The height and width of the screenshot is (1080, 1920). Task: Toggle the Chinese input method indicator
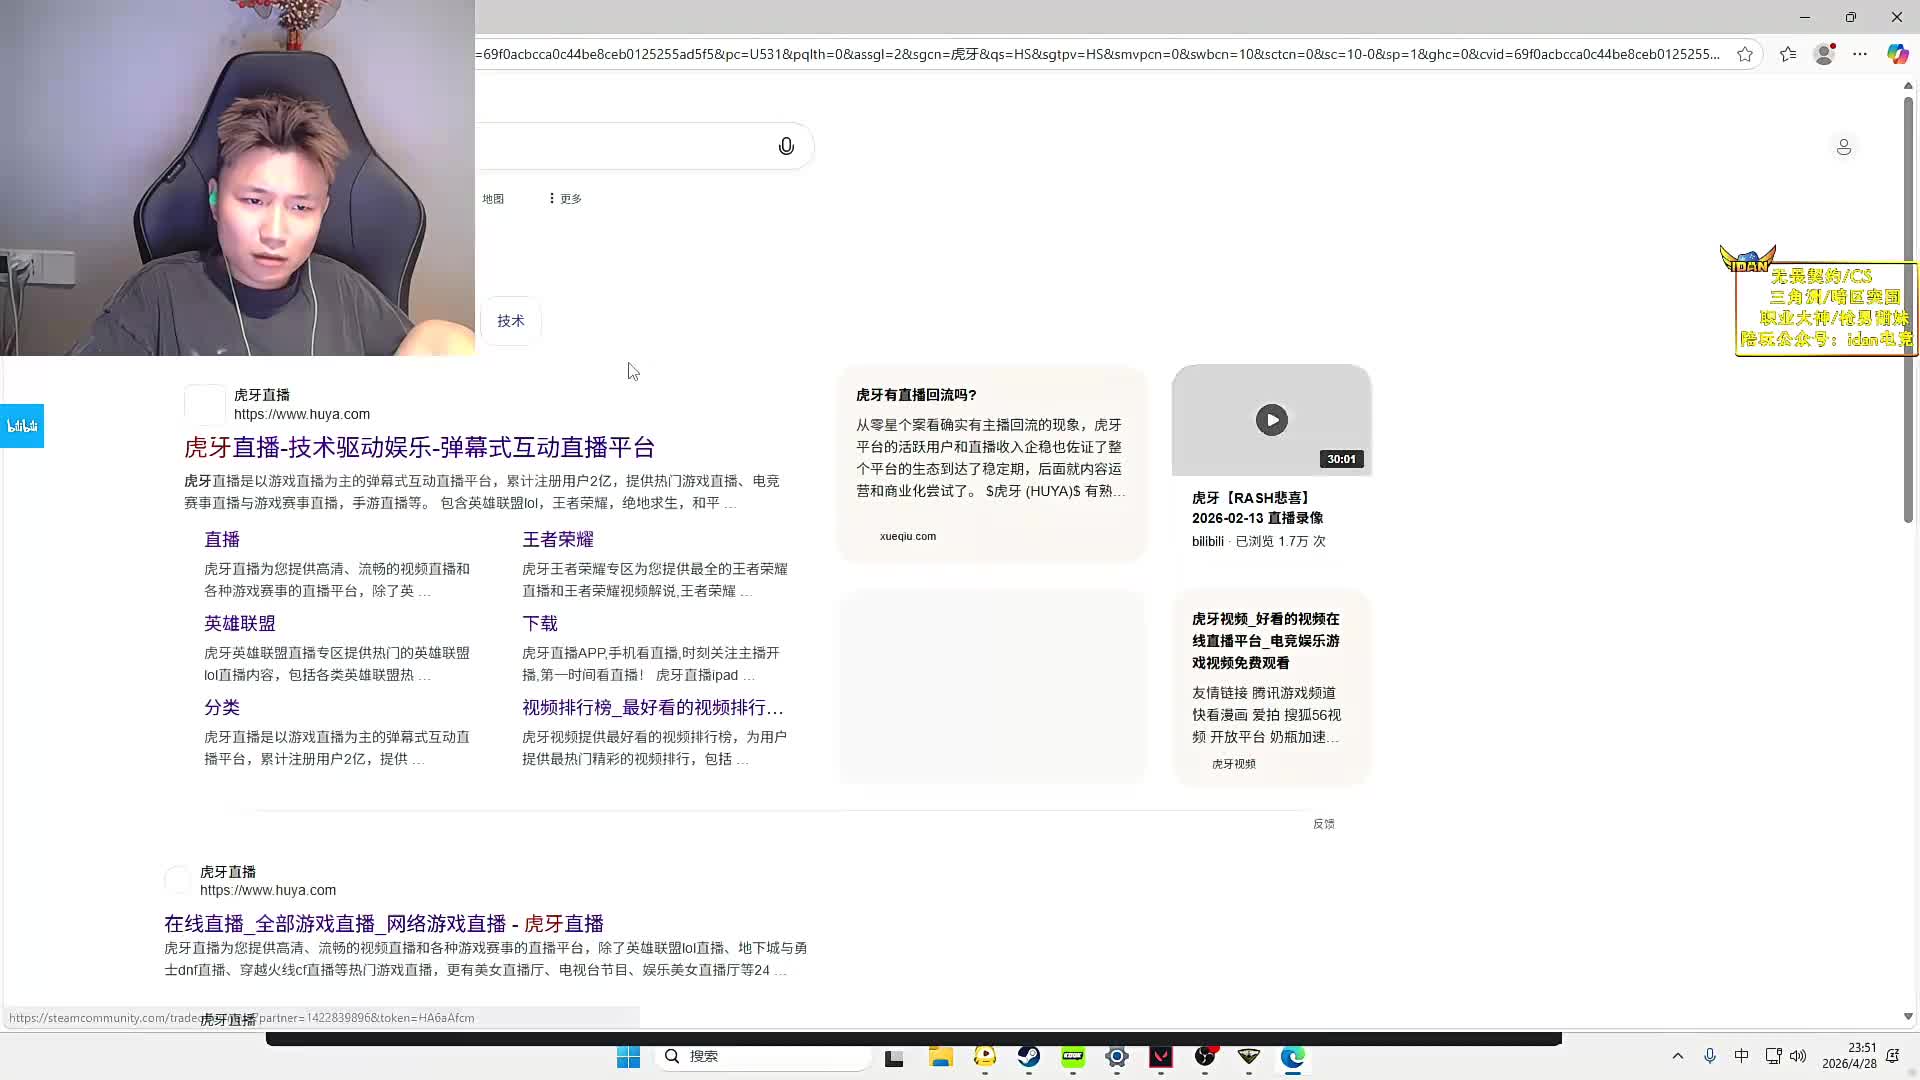pyautogui.click(x=1741, y=1056)
